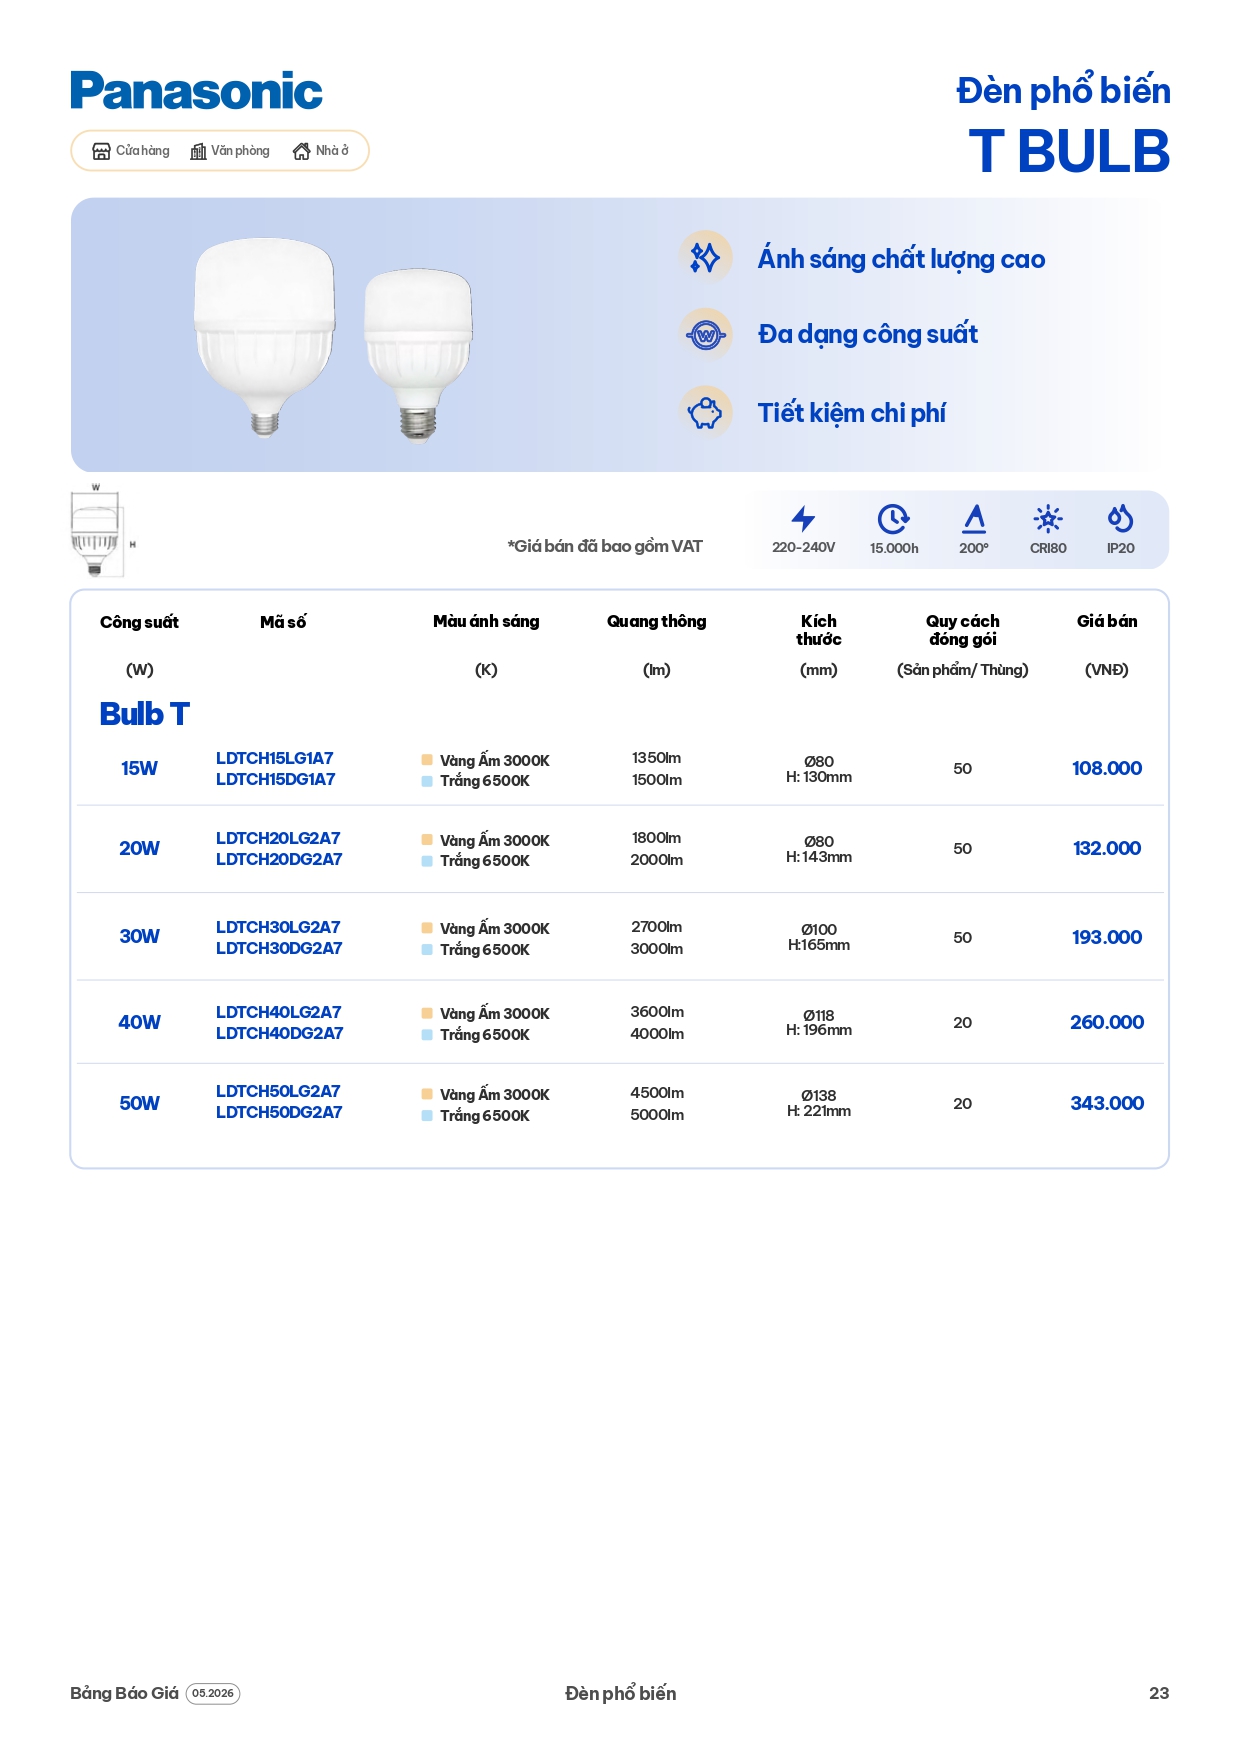Click the Nhà ở house icon
The image size is (1241, 1754).
(301, 151)
